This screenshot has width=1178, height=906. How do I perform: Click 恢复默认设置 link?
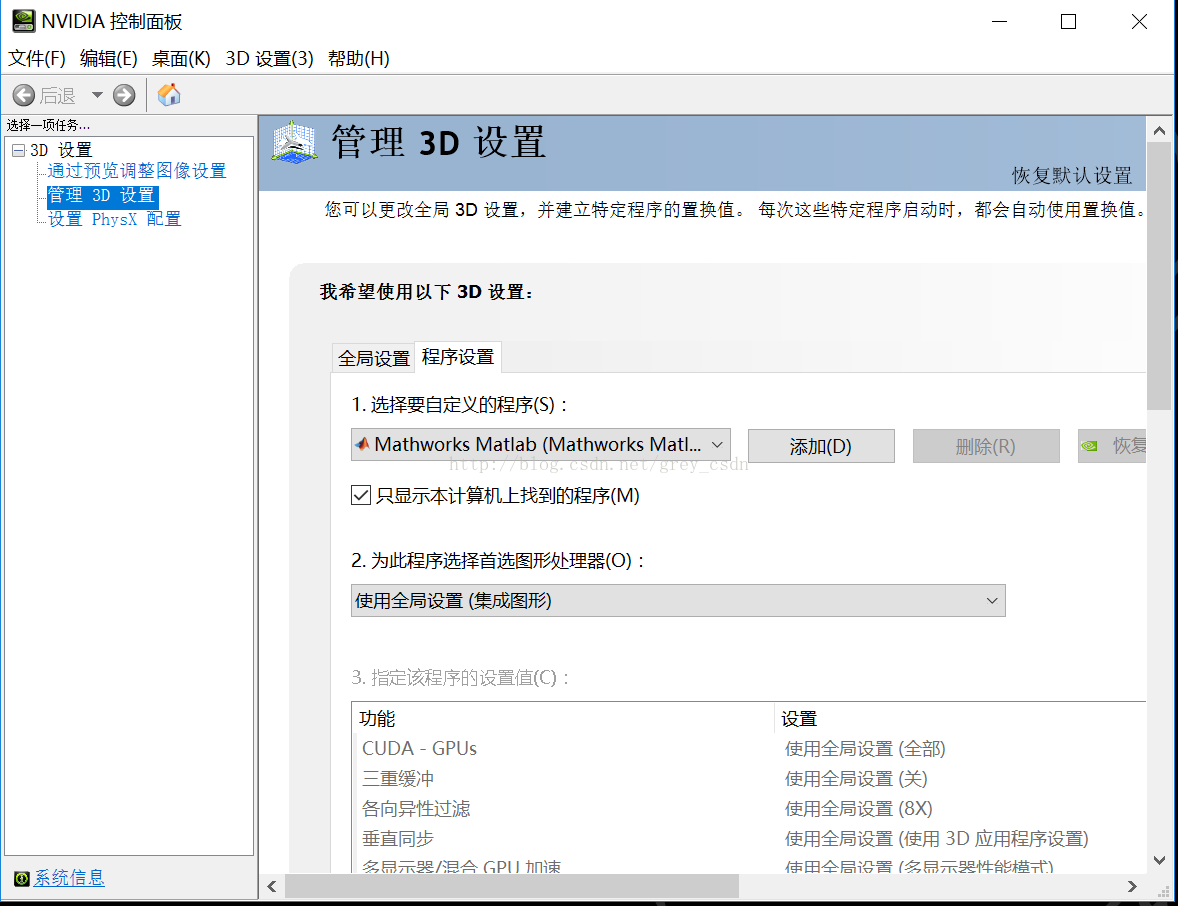click(1072, 176)
